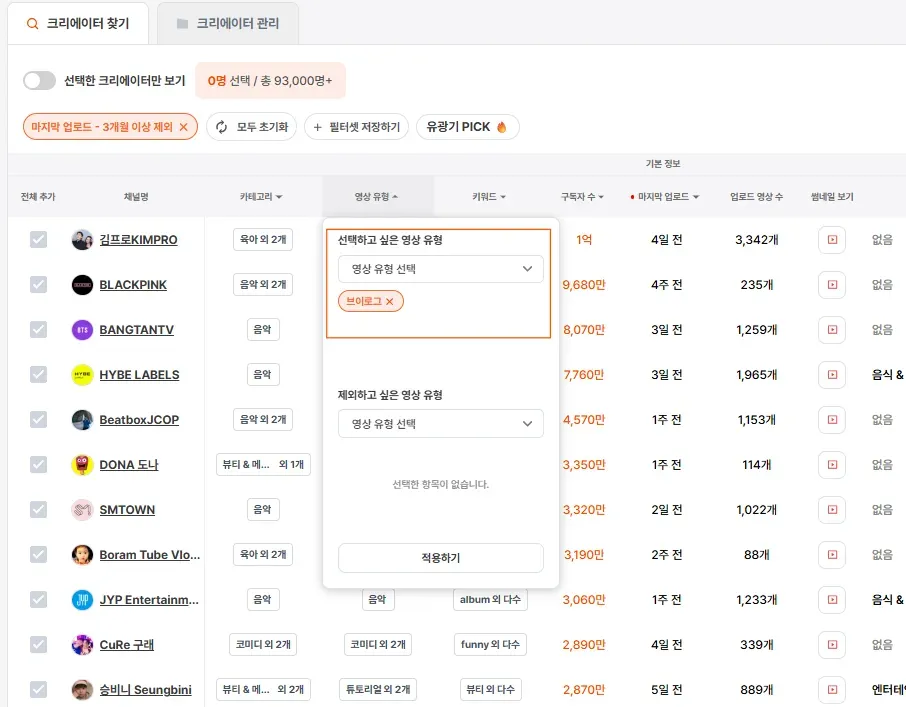906x707 pixels.
Task: Click the 유광기 PICK fire button
Action: pos(467,127)
